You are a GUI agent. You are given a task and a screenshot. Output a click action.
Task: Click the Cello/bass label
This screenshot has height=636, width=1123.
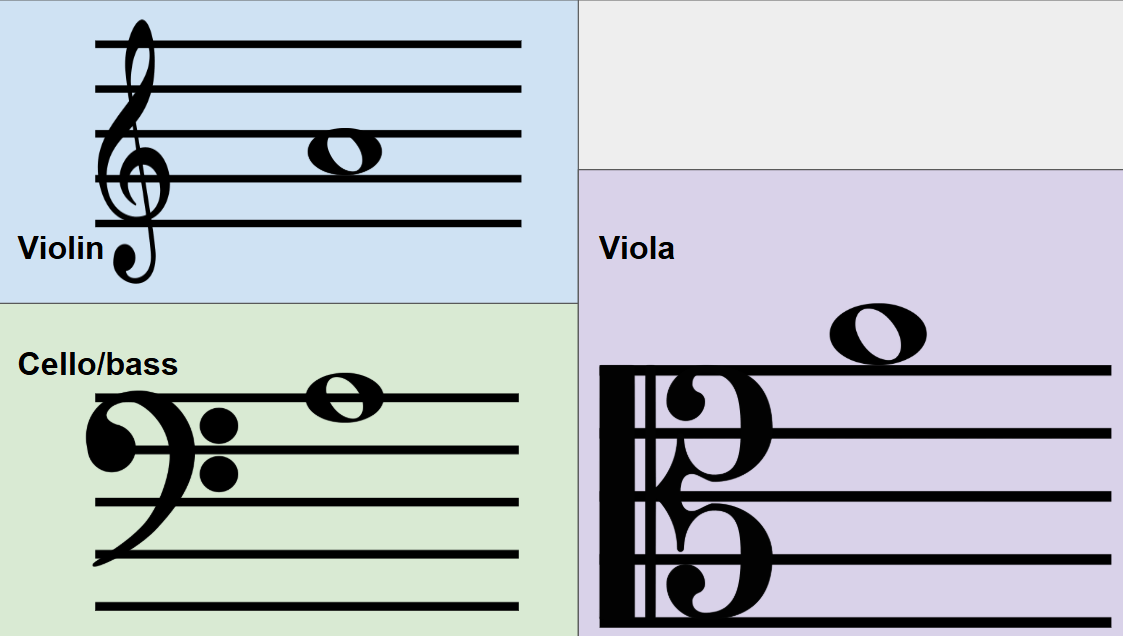97,364
